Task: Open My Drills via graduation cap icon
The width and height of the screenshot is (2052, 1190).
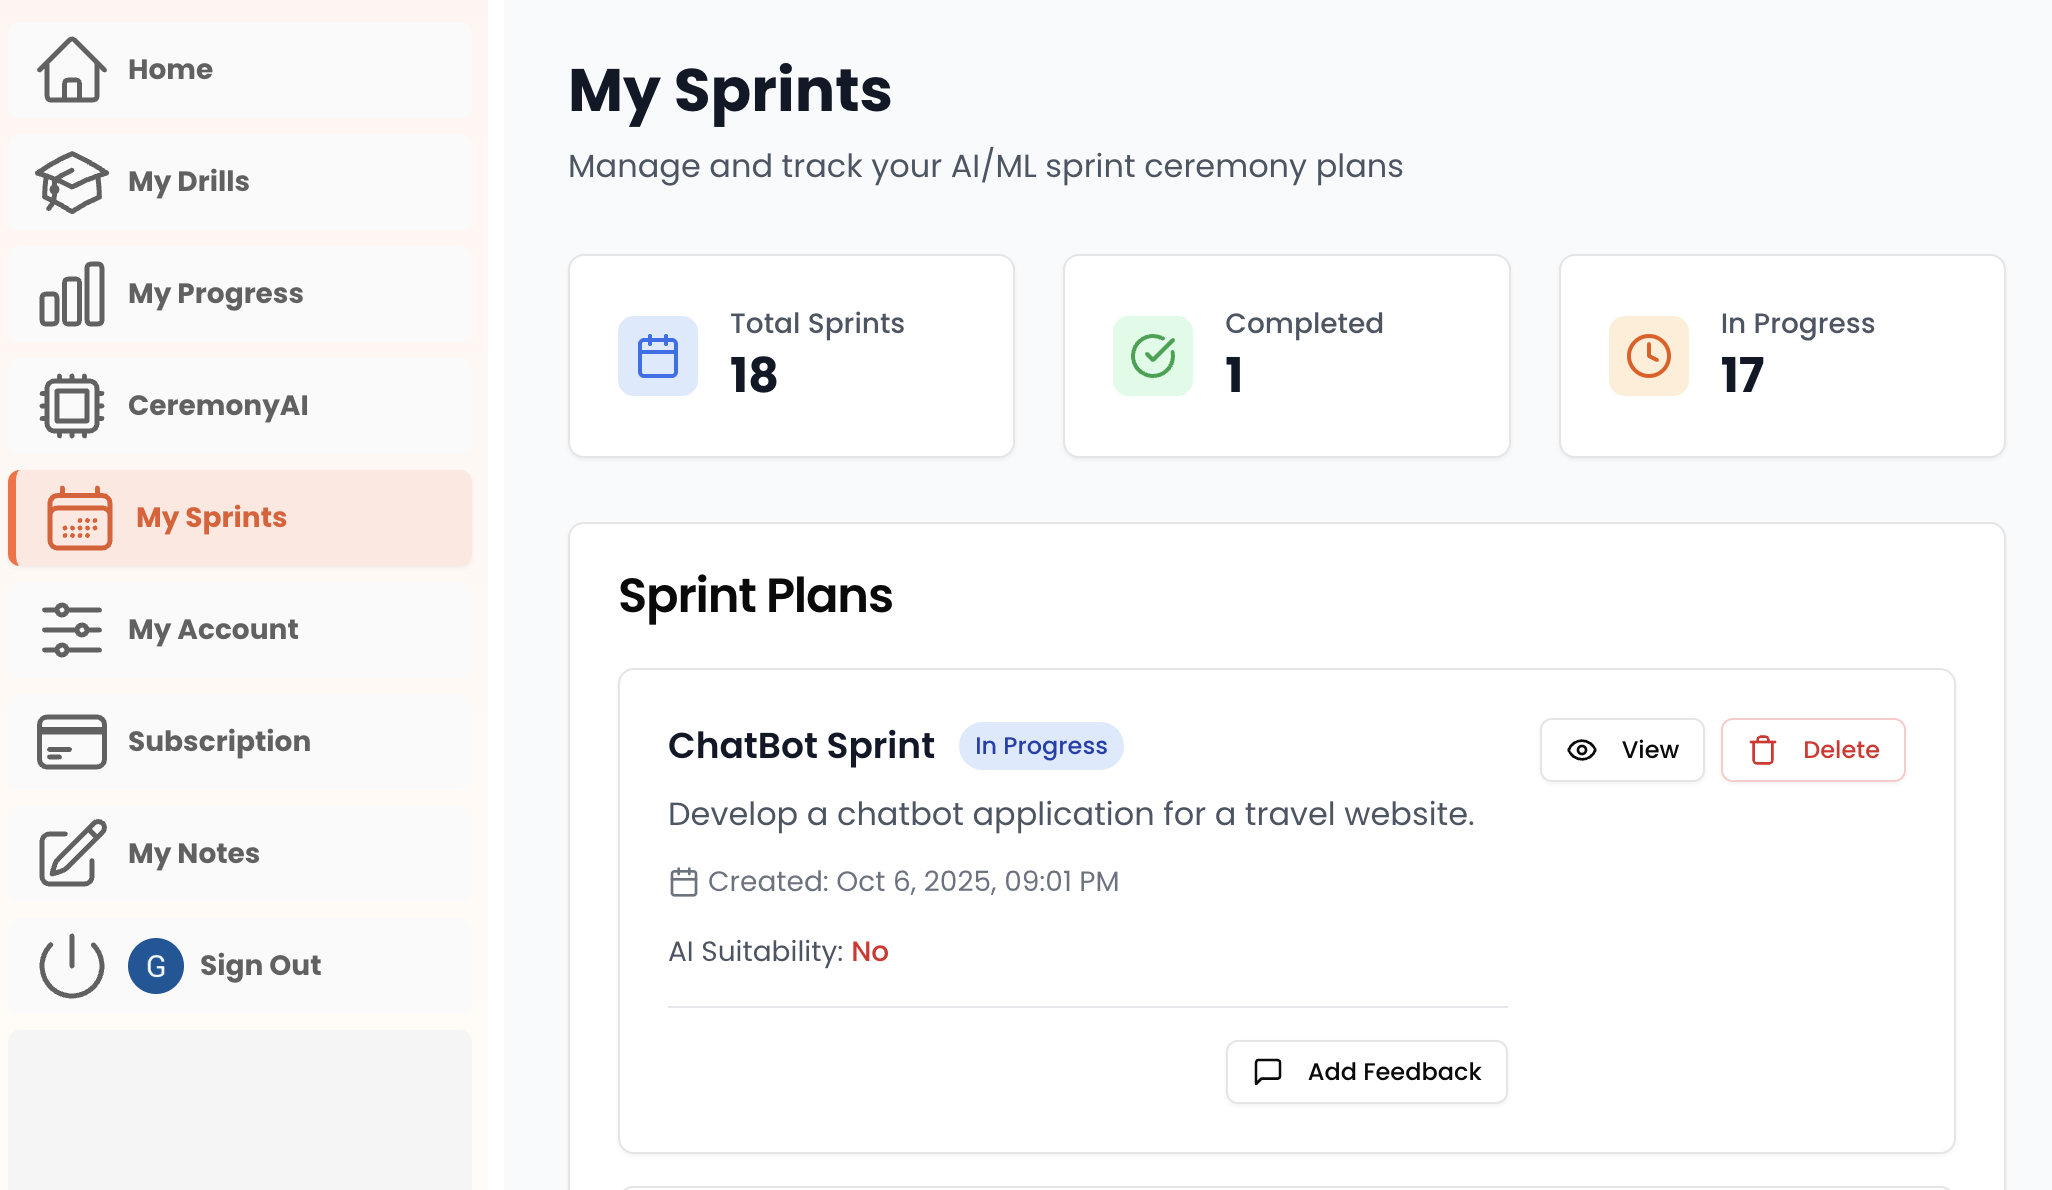Action: tap(70, 181)
